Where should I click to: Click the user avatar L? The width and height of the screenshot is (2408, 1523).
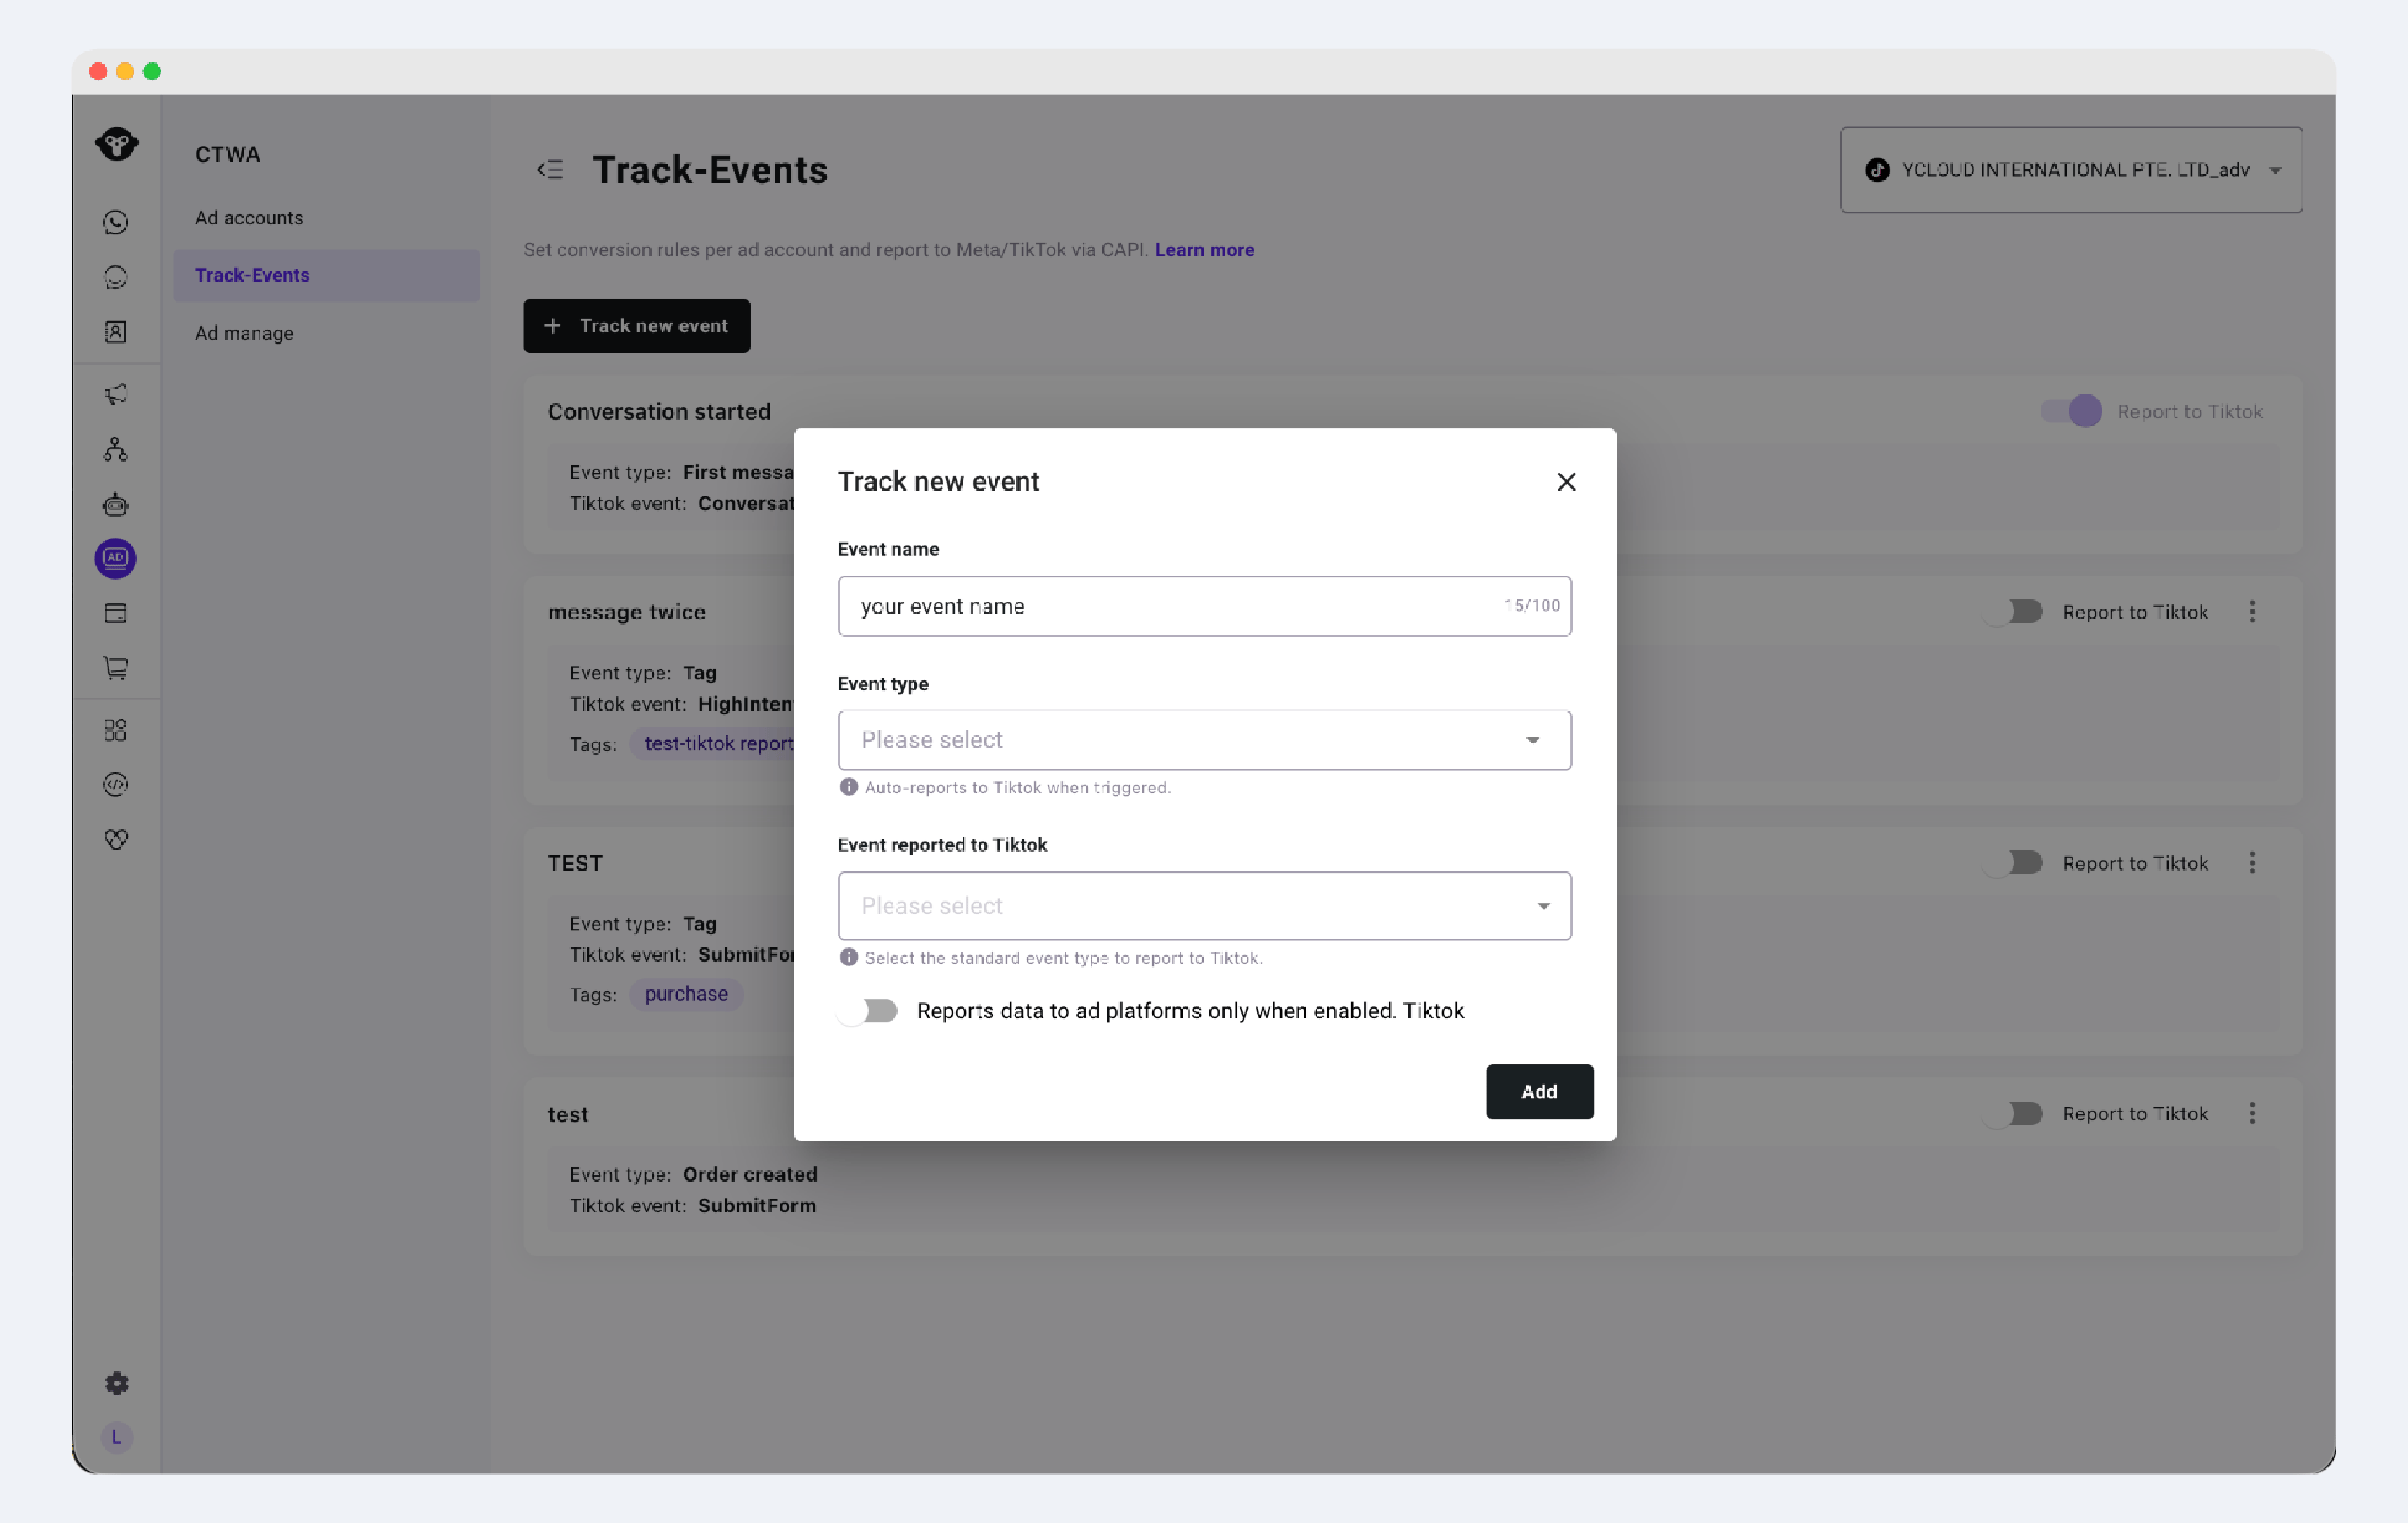click(x=116, y=1437)
